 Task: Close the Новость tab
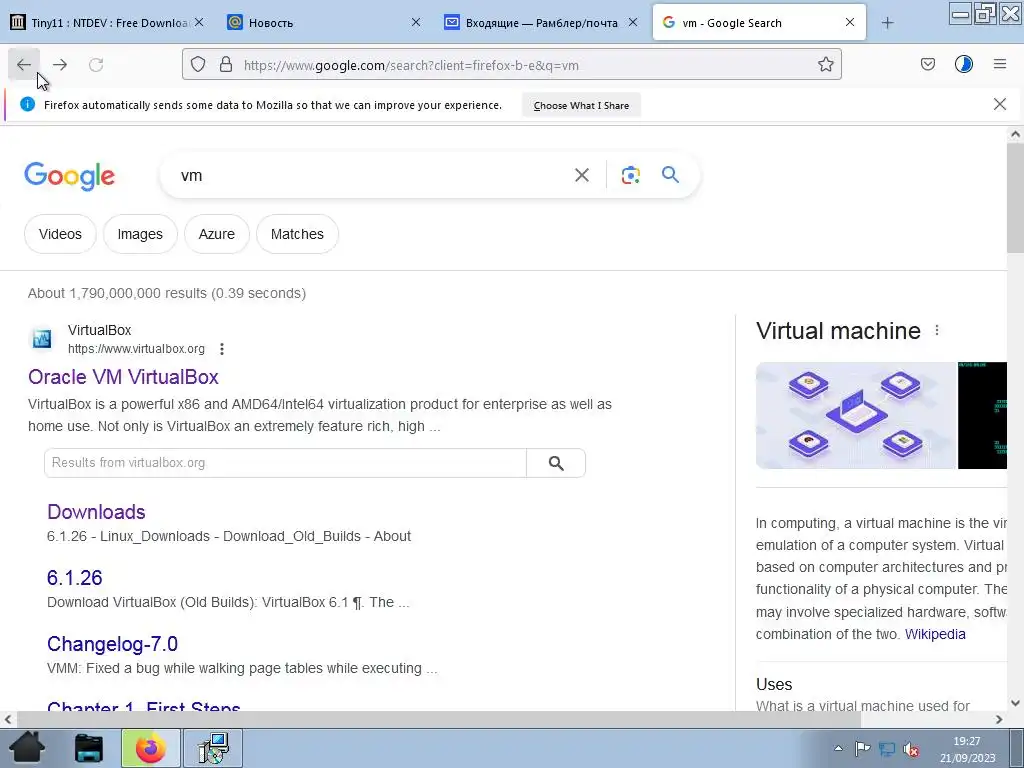(415, 23)
